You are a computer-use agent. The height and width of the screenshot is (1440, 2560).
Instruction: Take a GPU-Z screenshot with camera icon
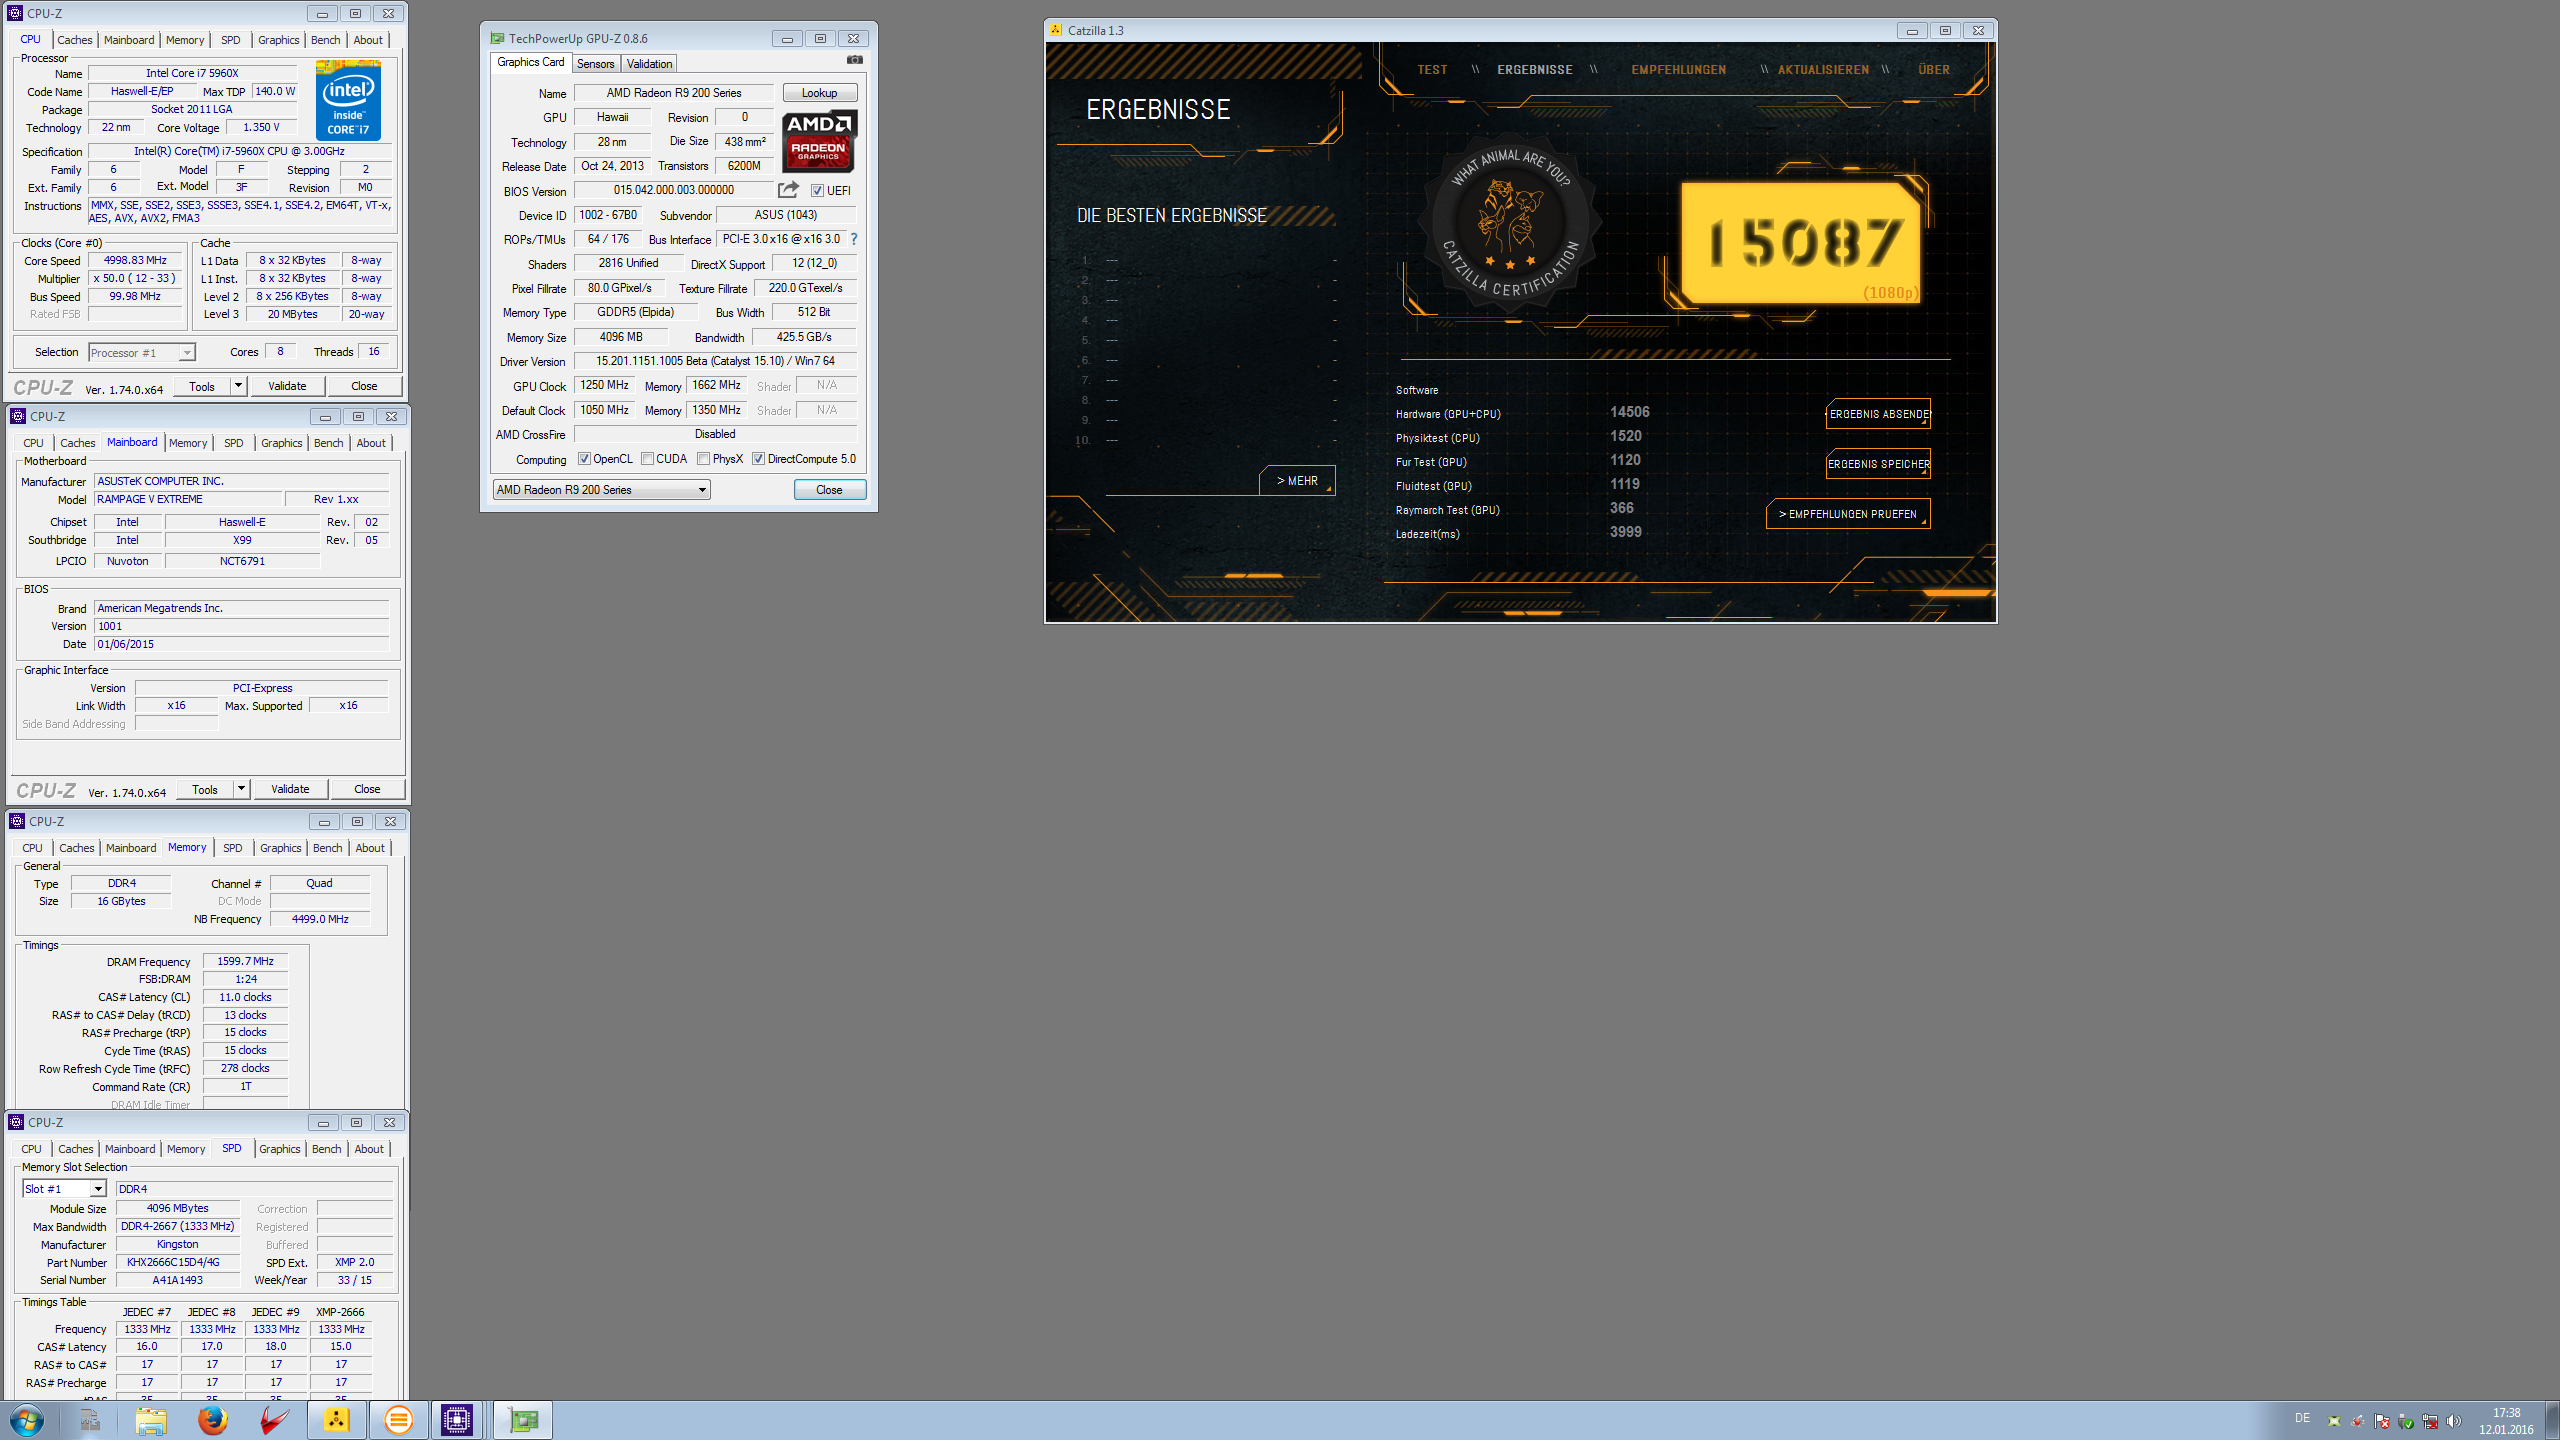tap(854, 60)
